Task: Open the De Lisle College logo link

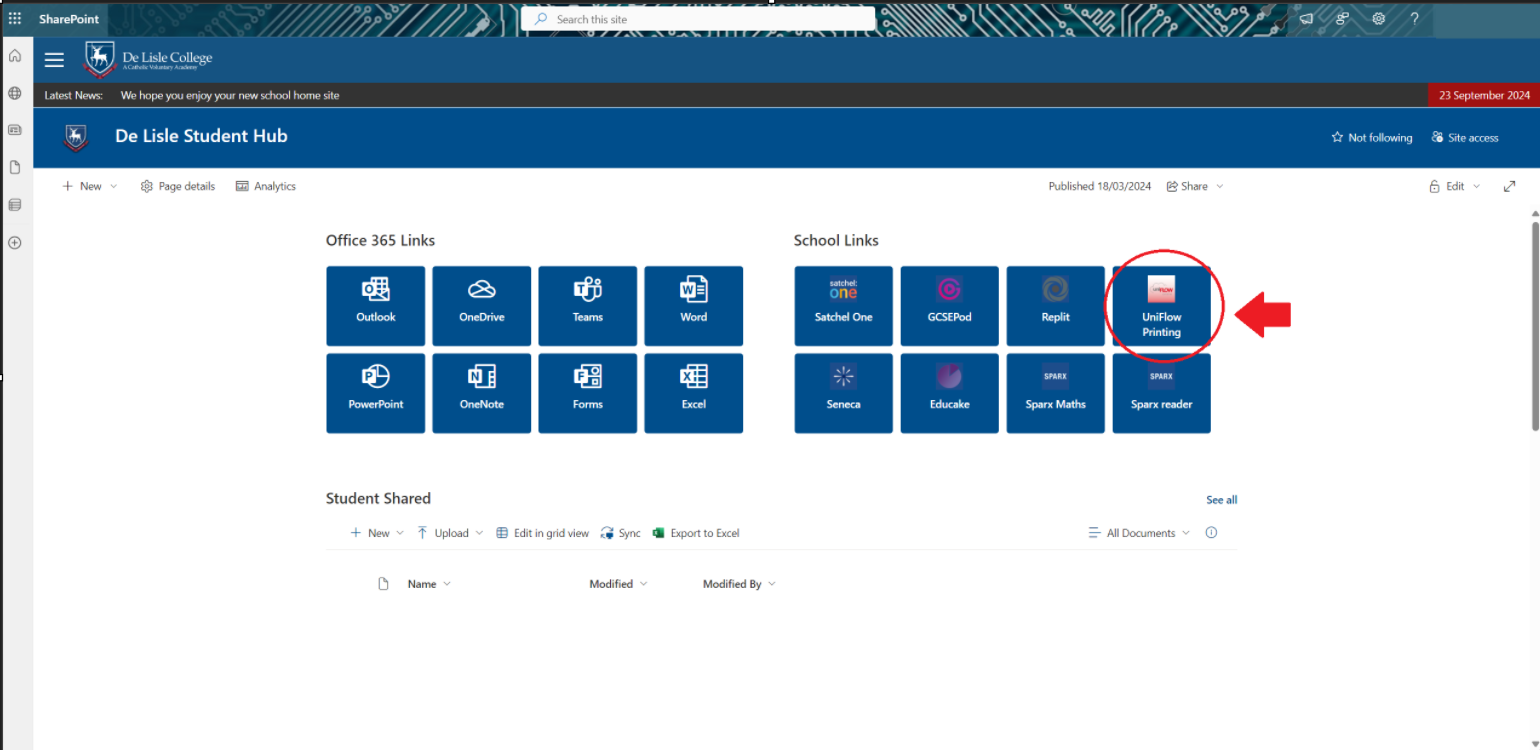Action: (148, 59)
